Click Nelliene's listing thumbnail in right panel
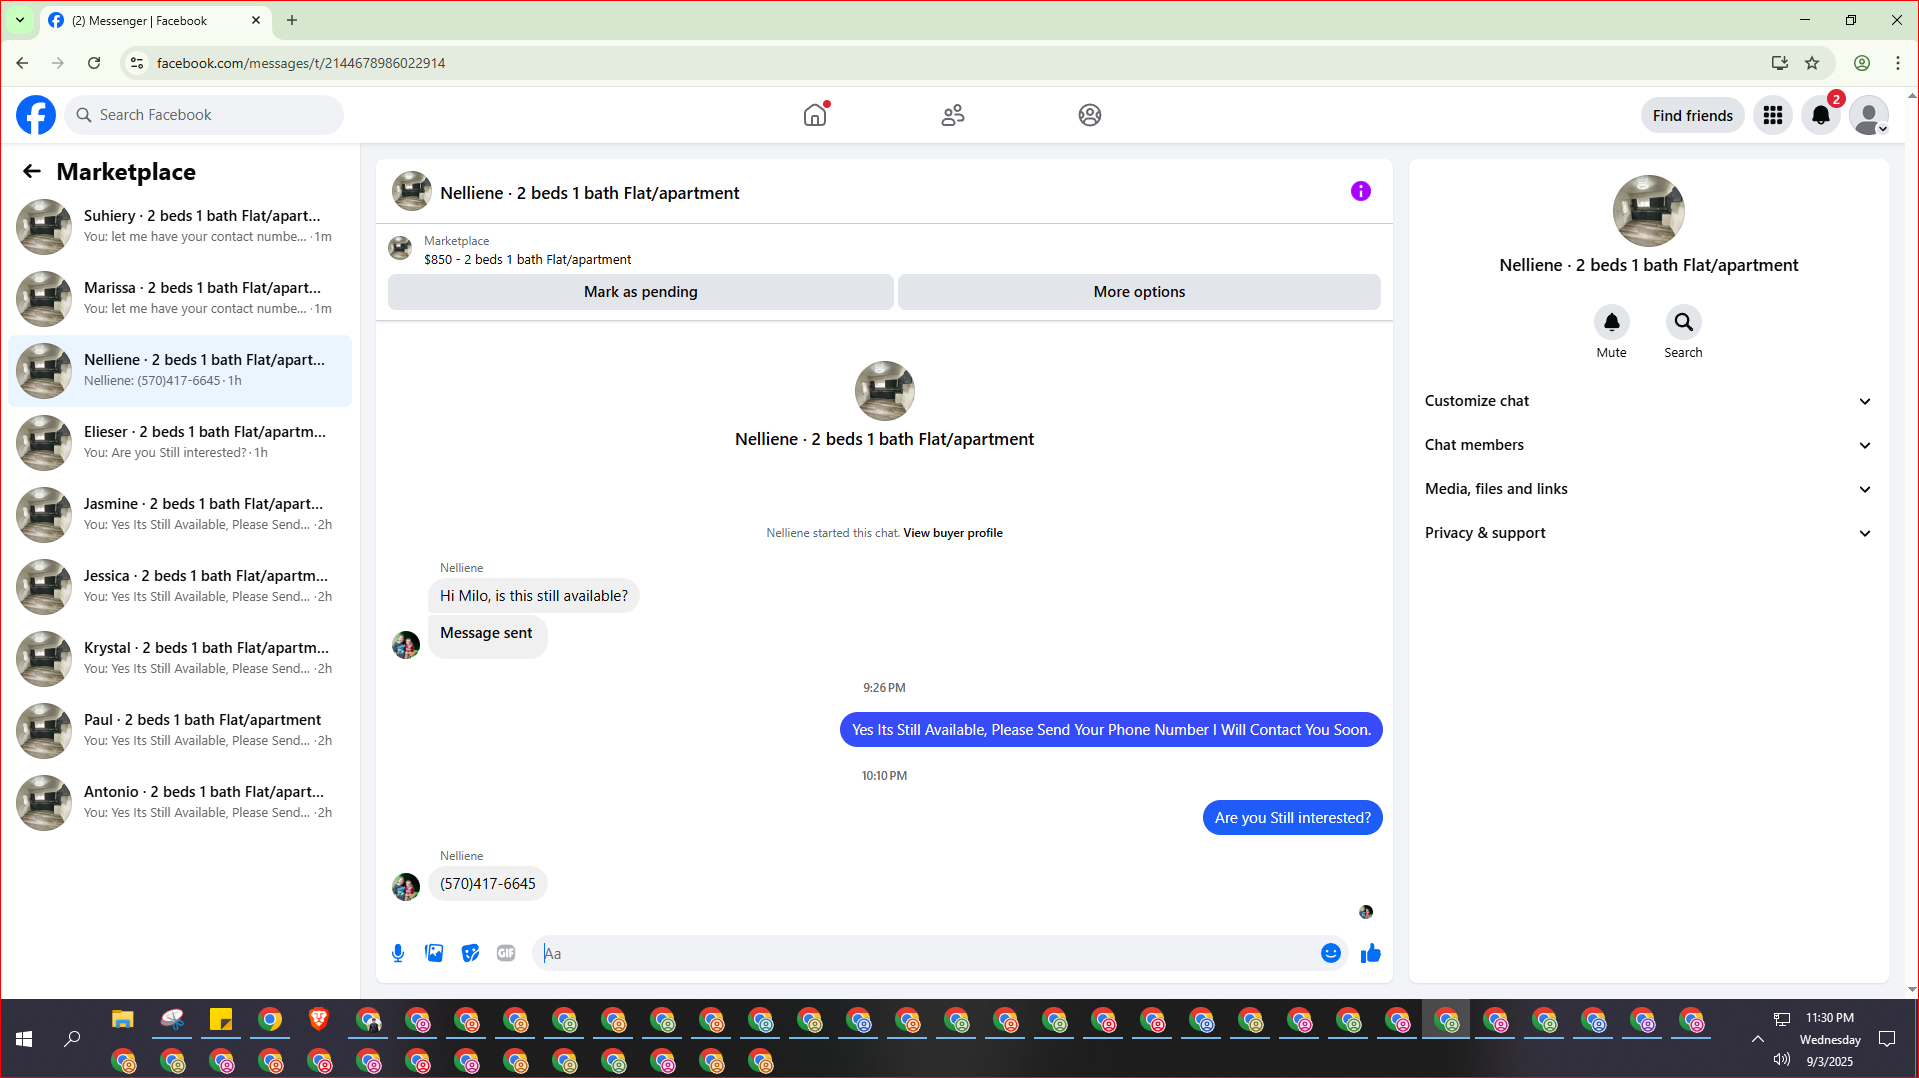 click(x=1649, y=211)
